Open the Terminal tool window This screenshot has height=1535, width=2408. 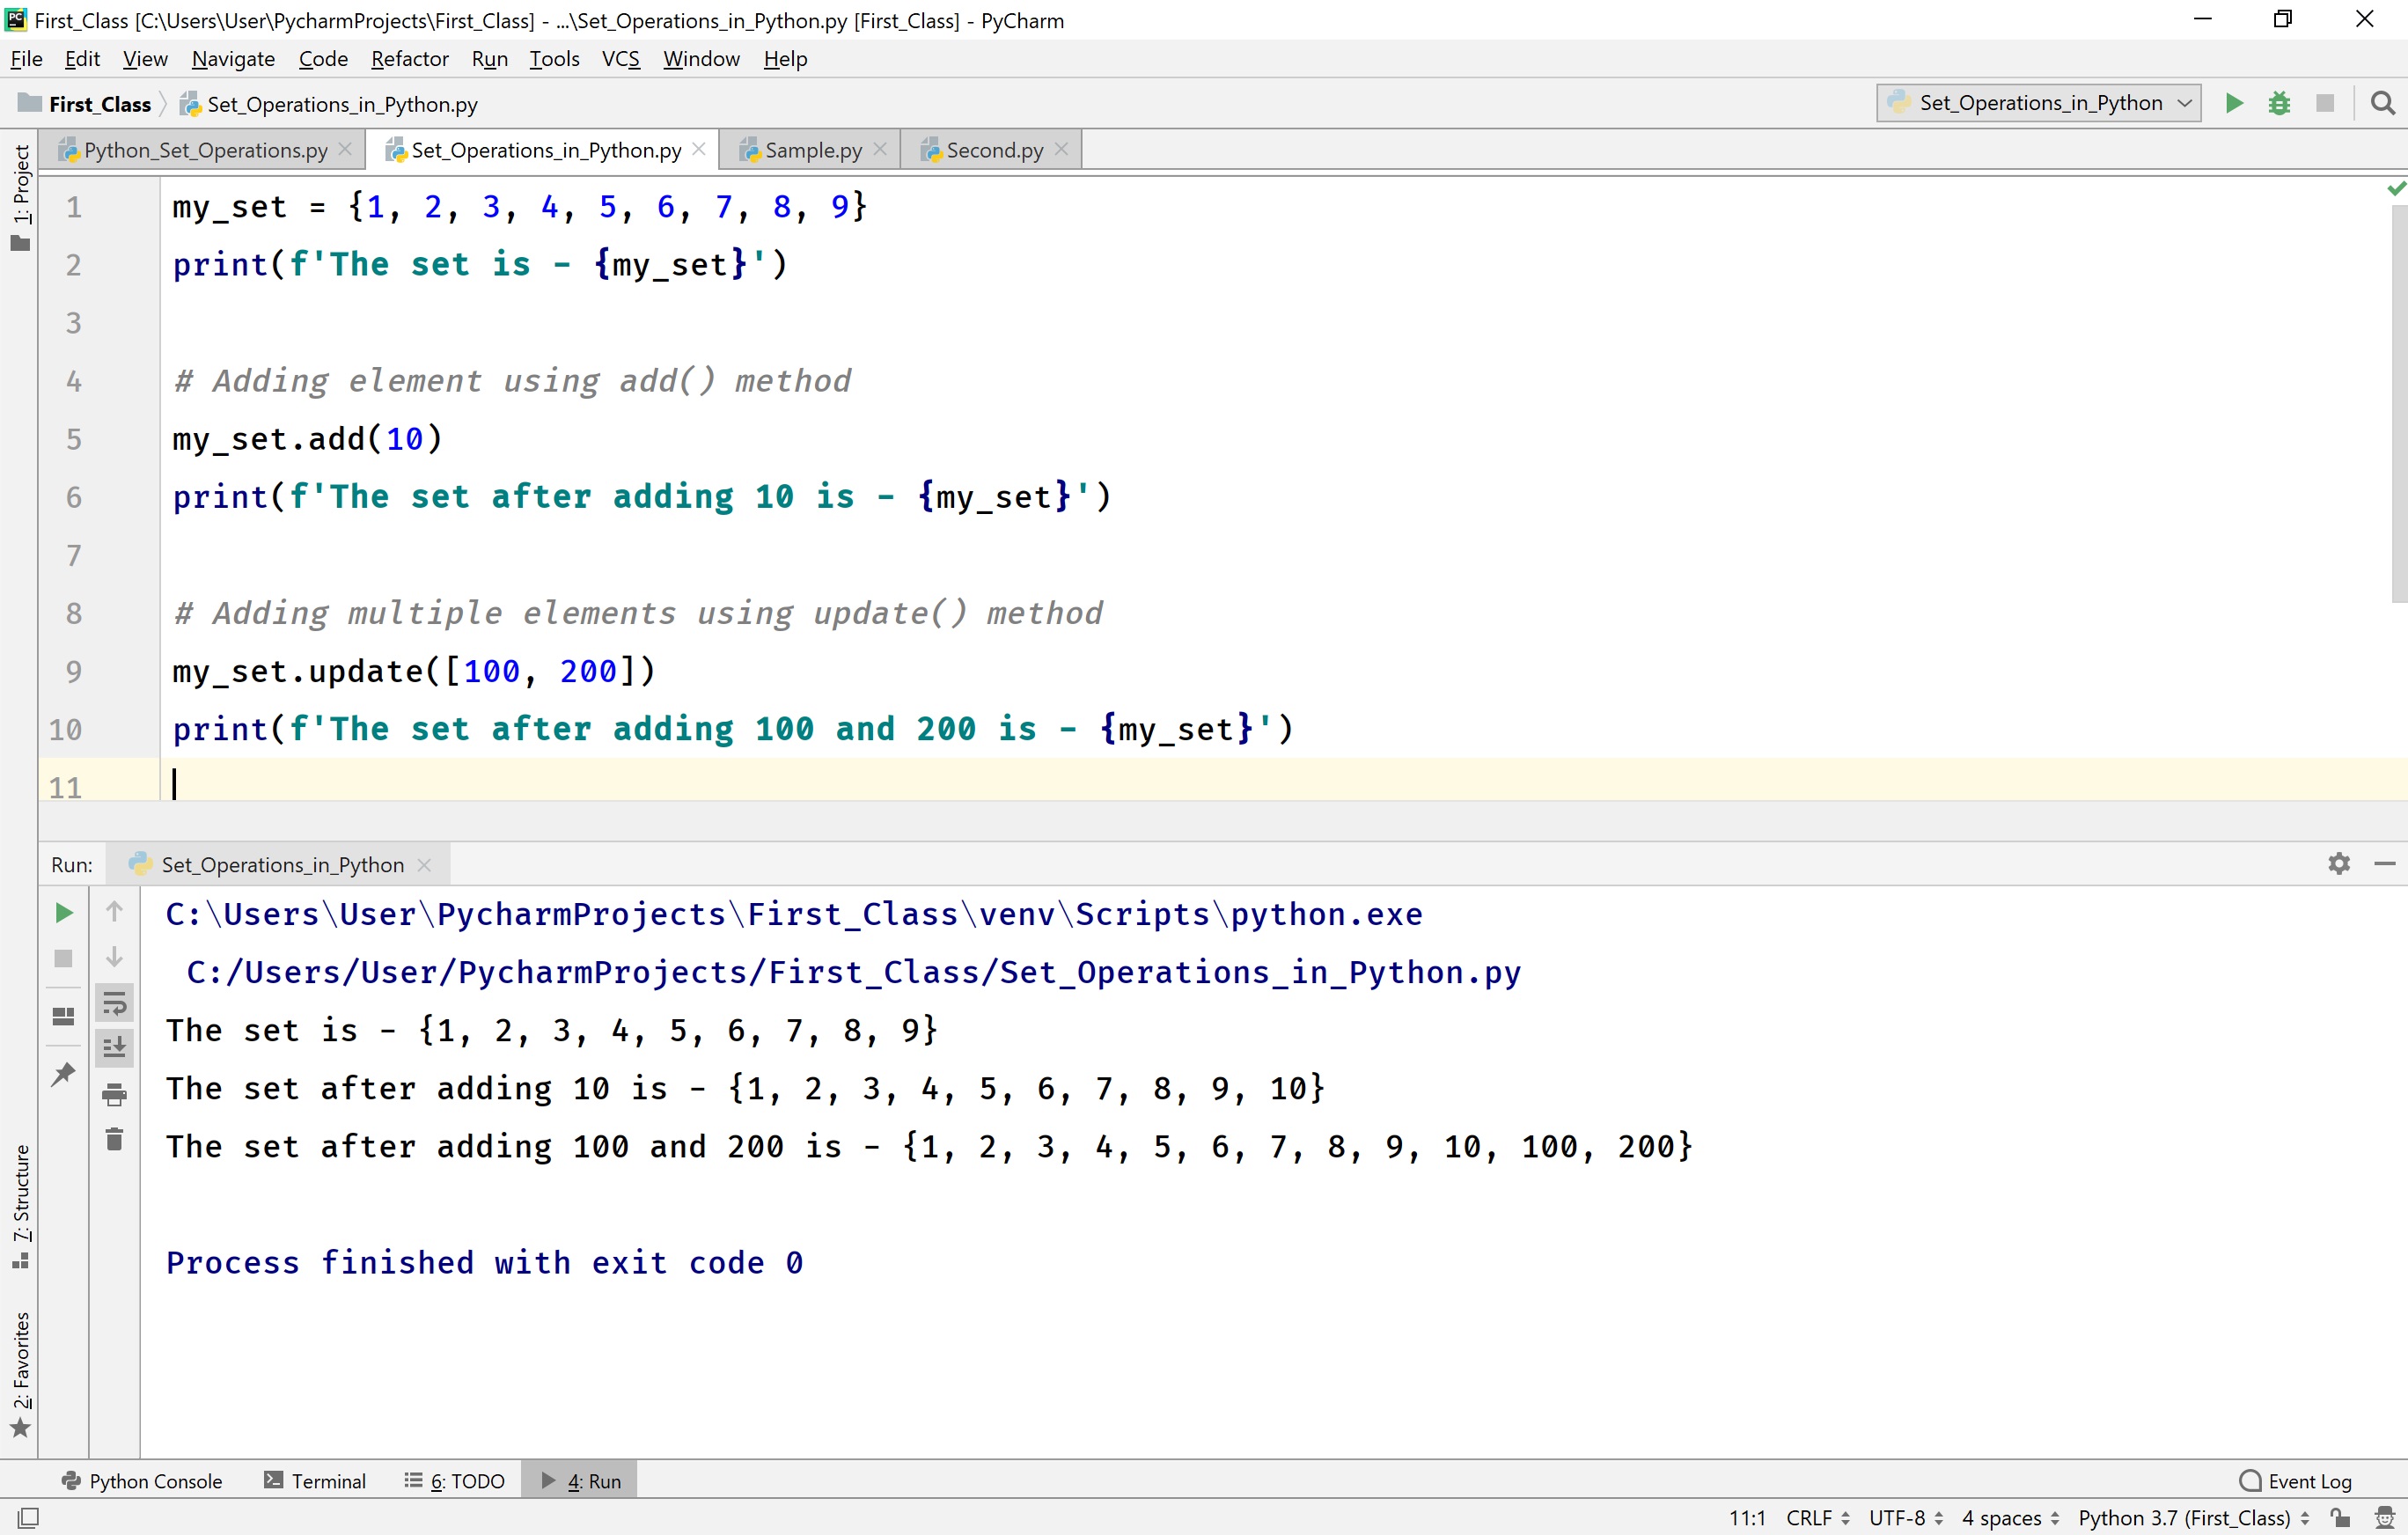[x=327, y=1481]
